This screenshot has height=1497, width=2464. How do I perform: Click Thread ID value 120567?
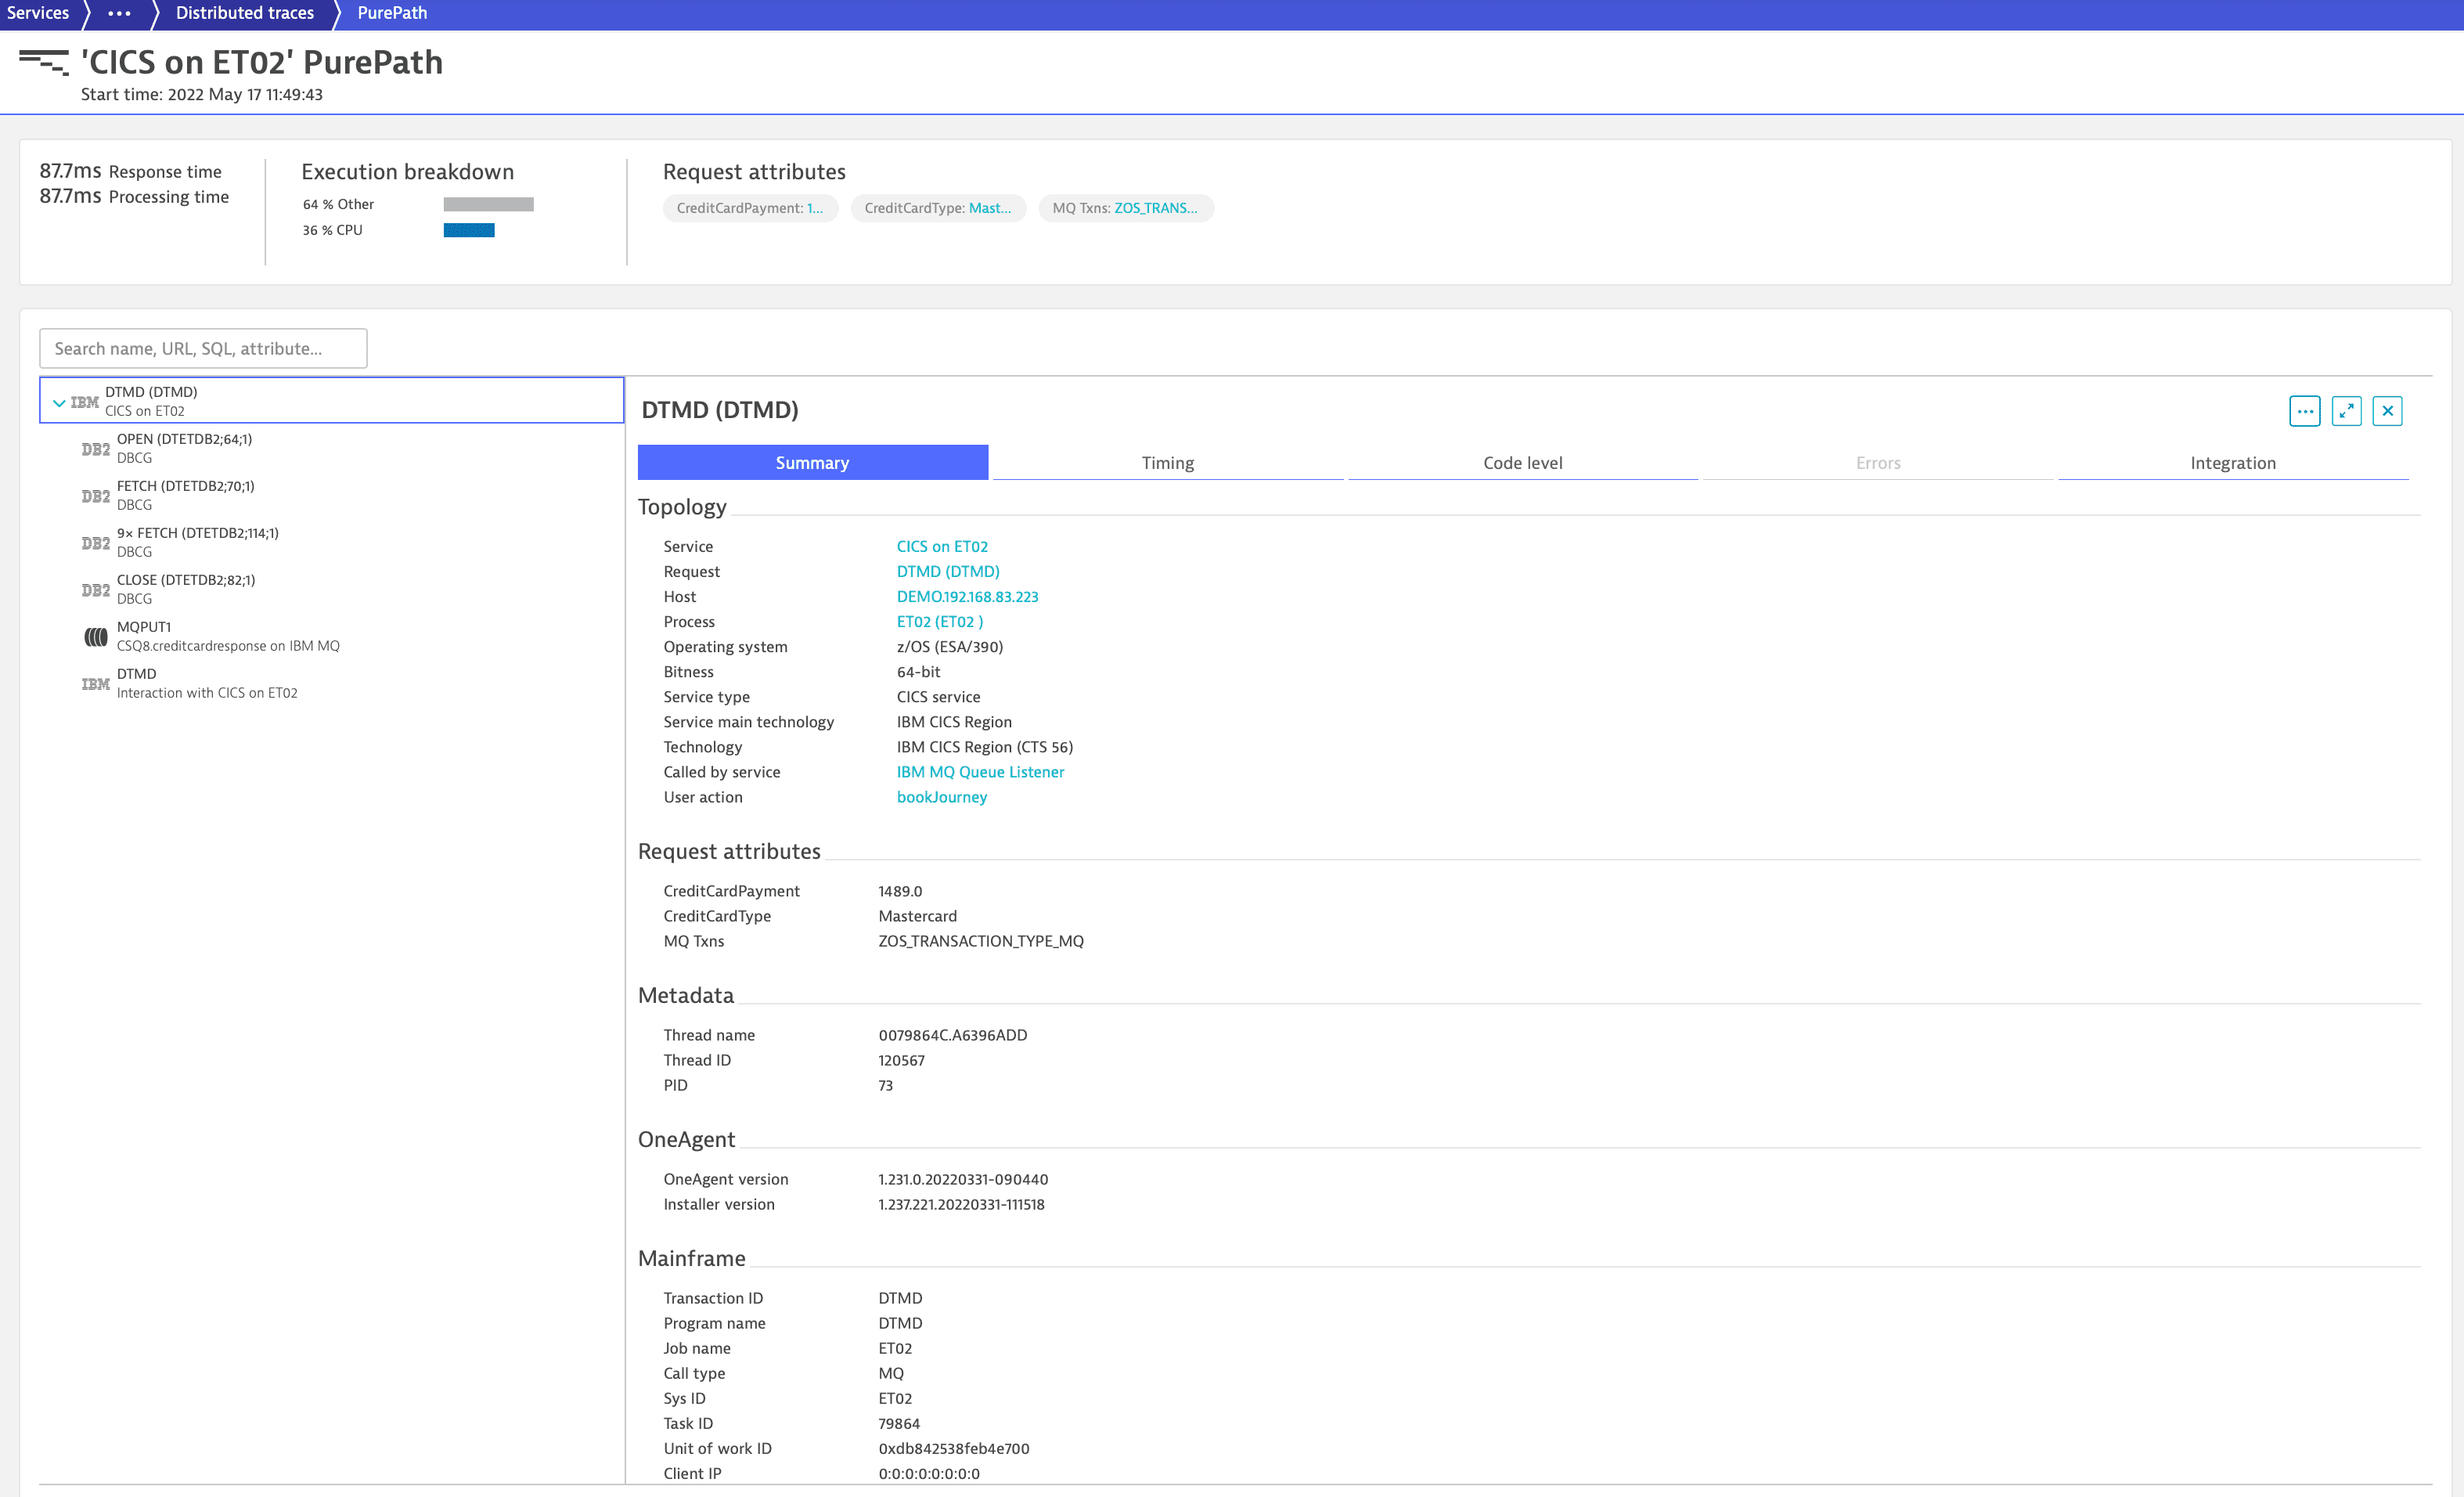901,1059
